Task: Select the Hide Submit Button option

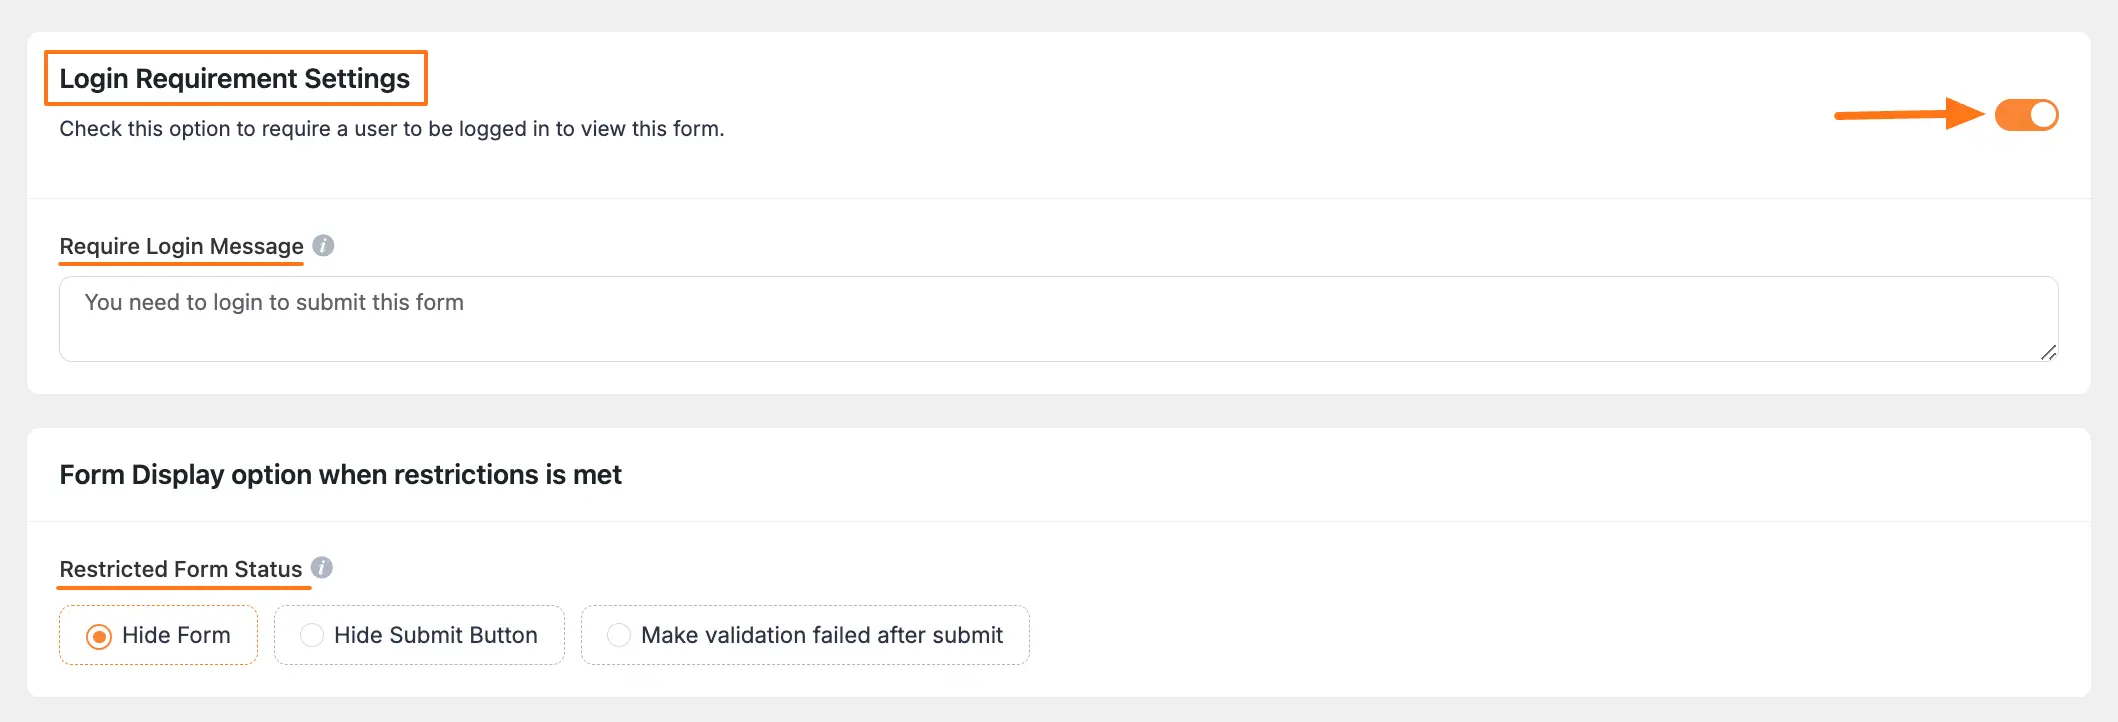Action: tap(418, 635)
